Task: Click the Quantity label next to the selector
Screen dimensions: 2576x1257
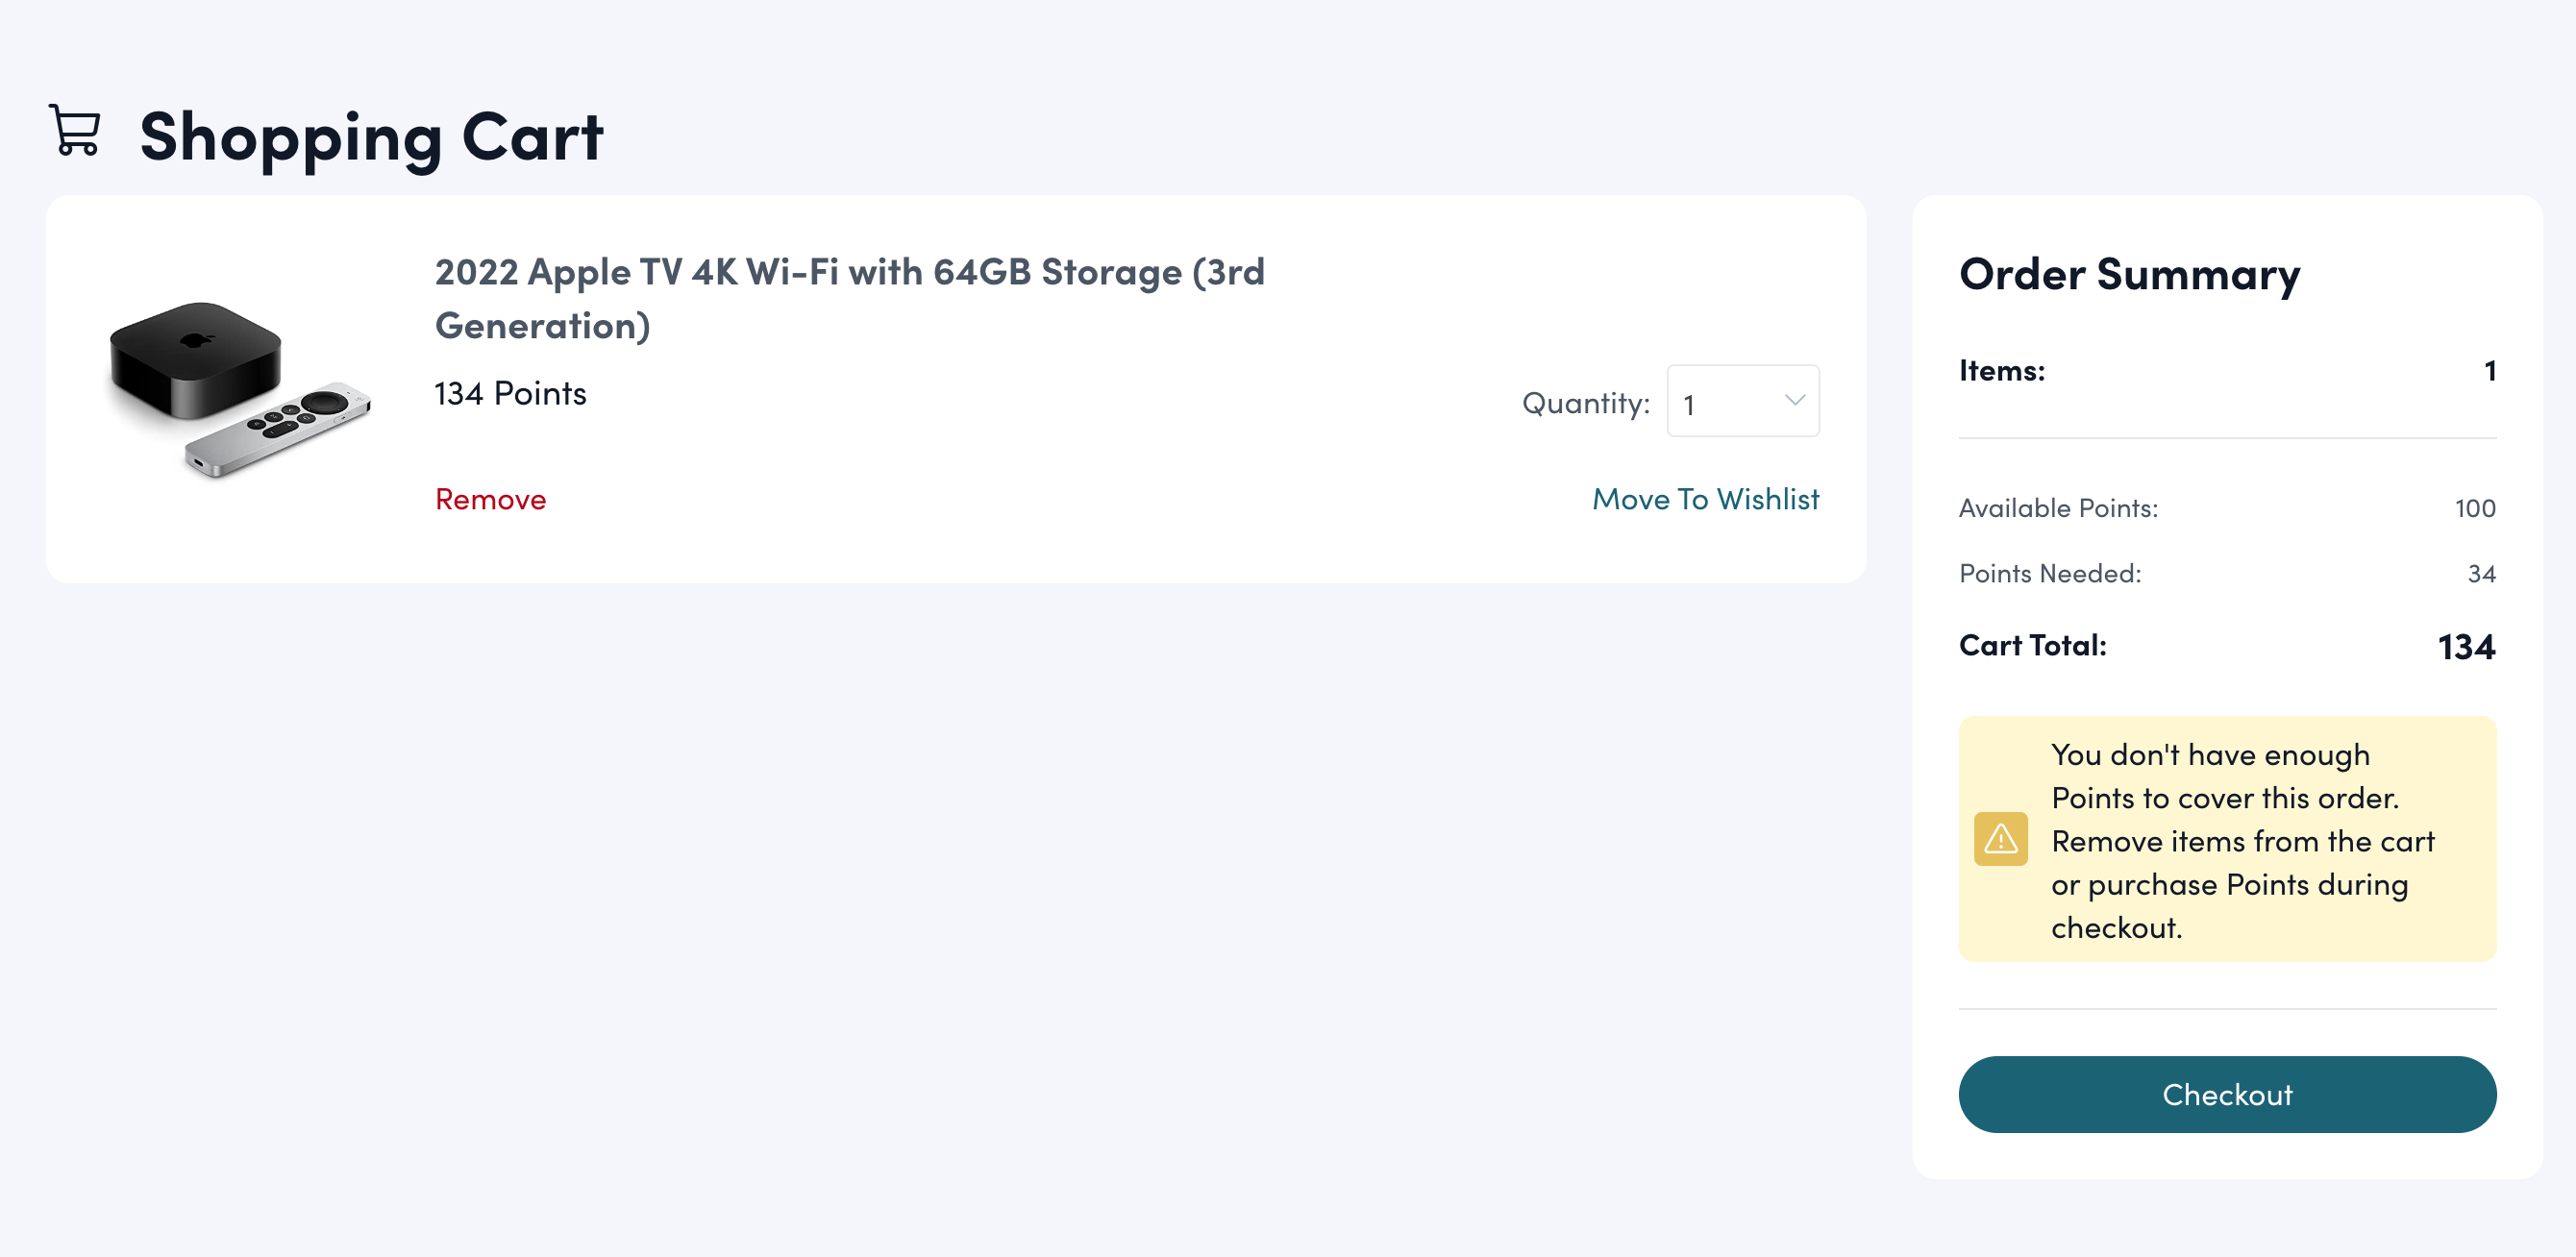Action: 1585,402
